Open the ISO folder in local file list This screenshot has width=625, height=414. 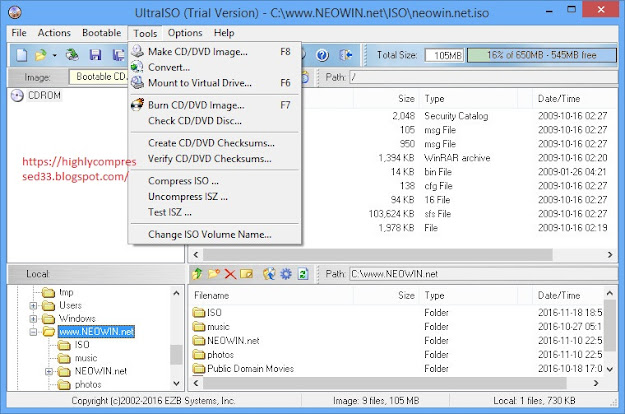(x=207, y=312)
